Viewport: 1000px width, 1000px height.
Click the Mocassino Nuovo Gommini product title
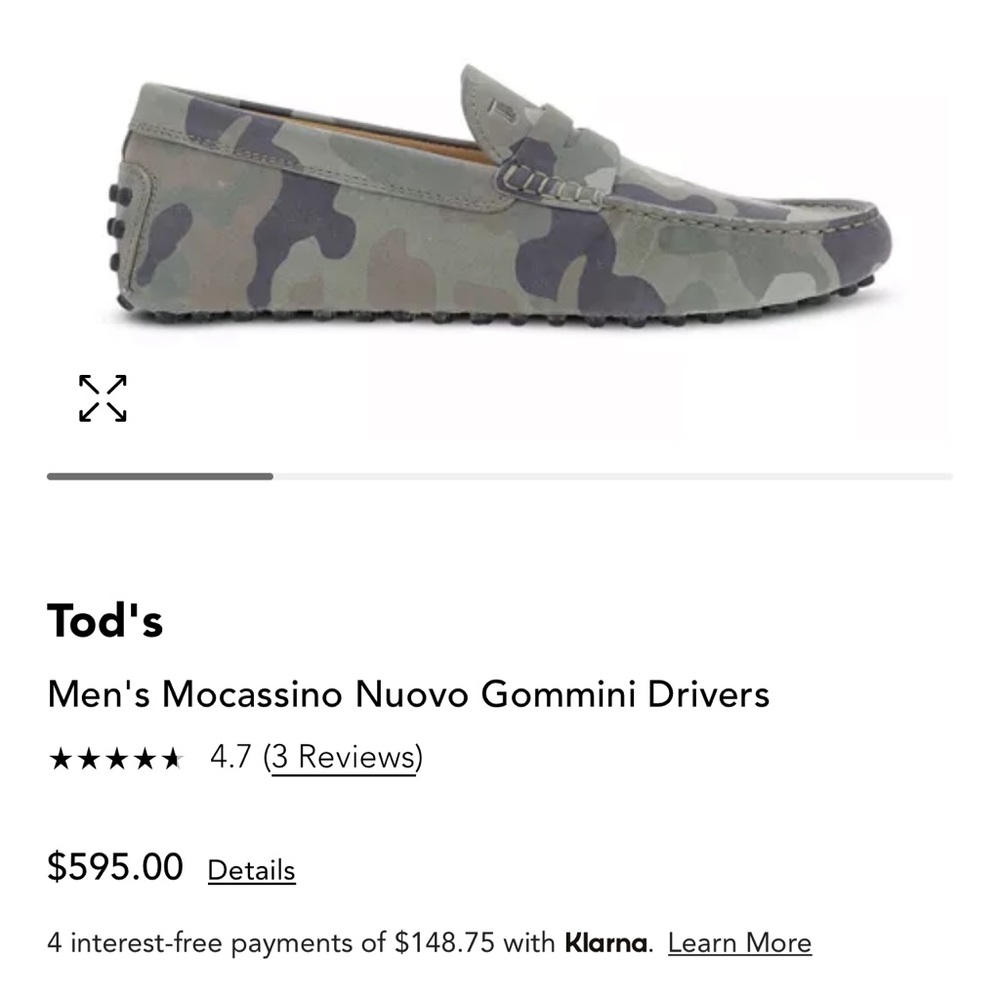(x=410, y=694)
